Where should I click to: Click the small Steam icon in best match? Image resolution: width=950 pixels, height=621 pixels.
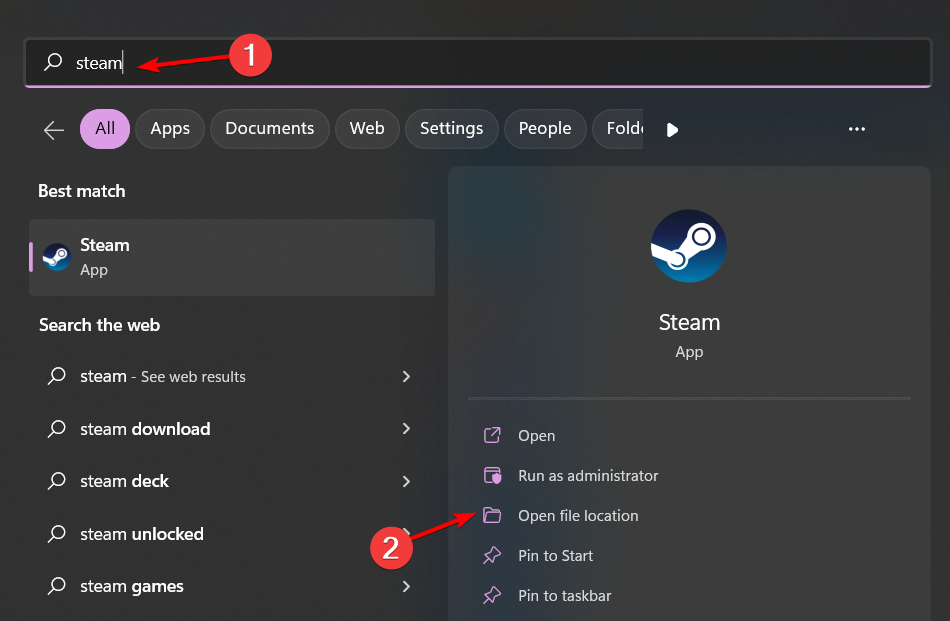56,257
